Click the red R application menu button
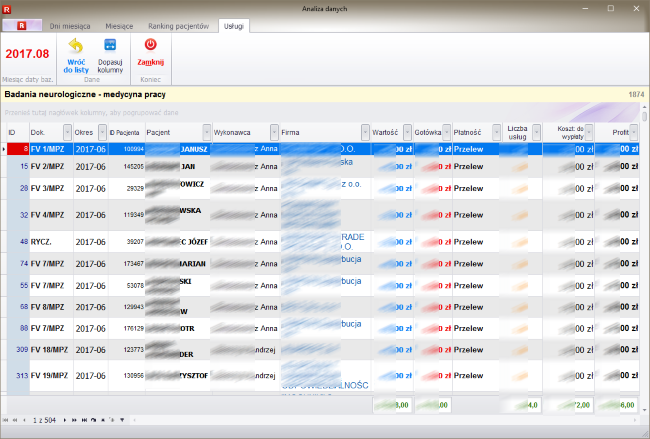 point(22,25)
